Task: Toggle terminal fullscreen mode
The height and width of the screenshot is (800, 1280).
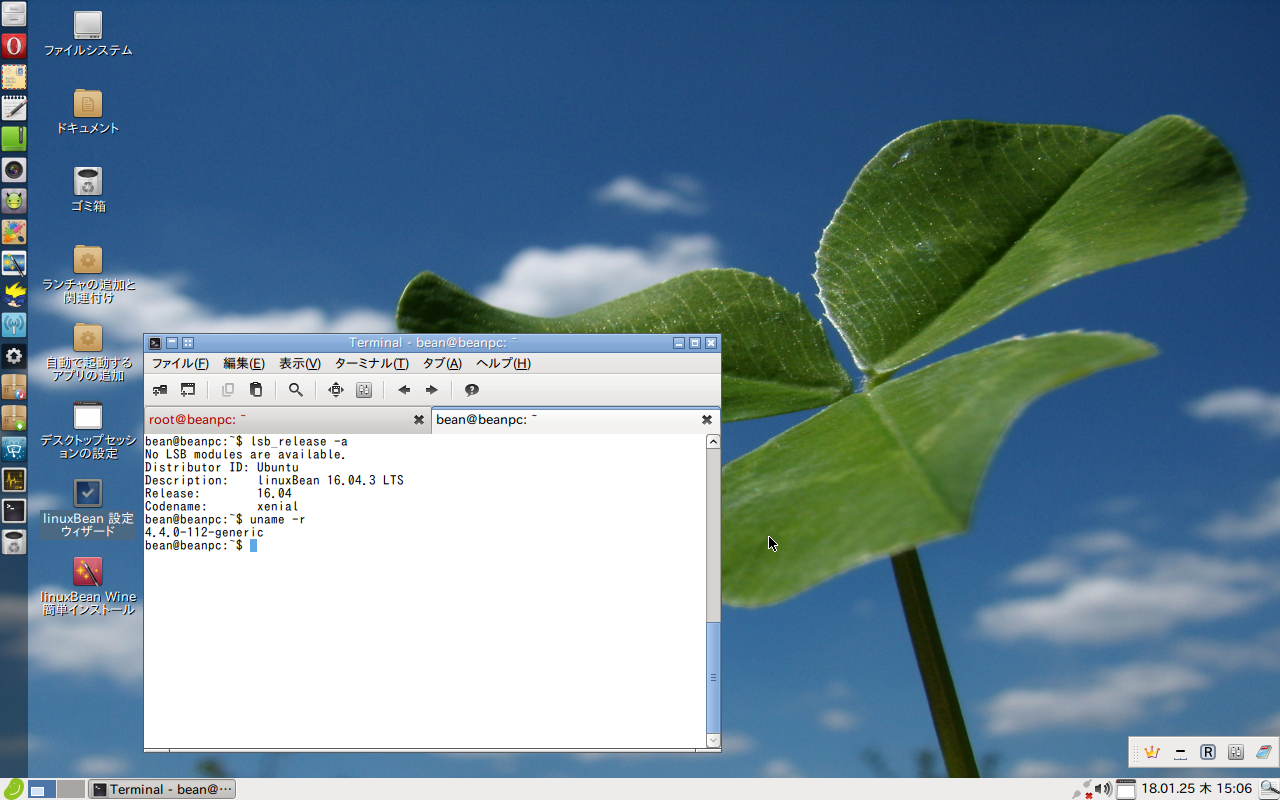Action: pyautogui.click(x=335, y=390)
